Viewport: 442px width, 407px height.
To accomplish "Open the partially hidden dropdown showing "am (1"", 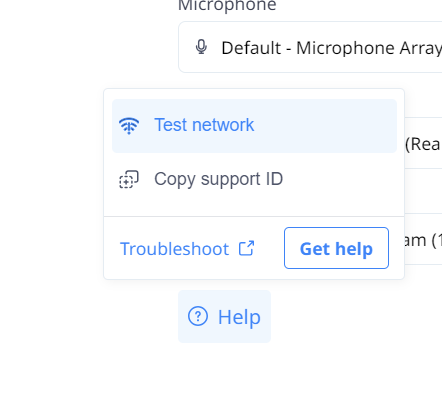I will tap(423, 239).
